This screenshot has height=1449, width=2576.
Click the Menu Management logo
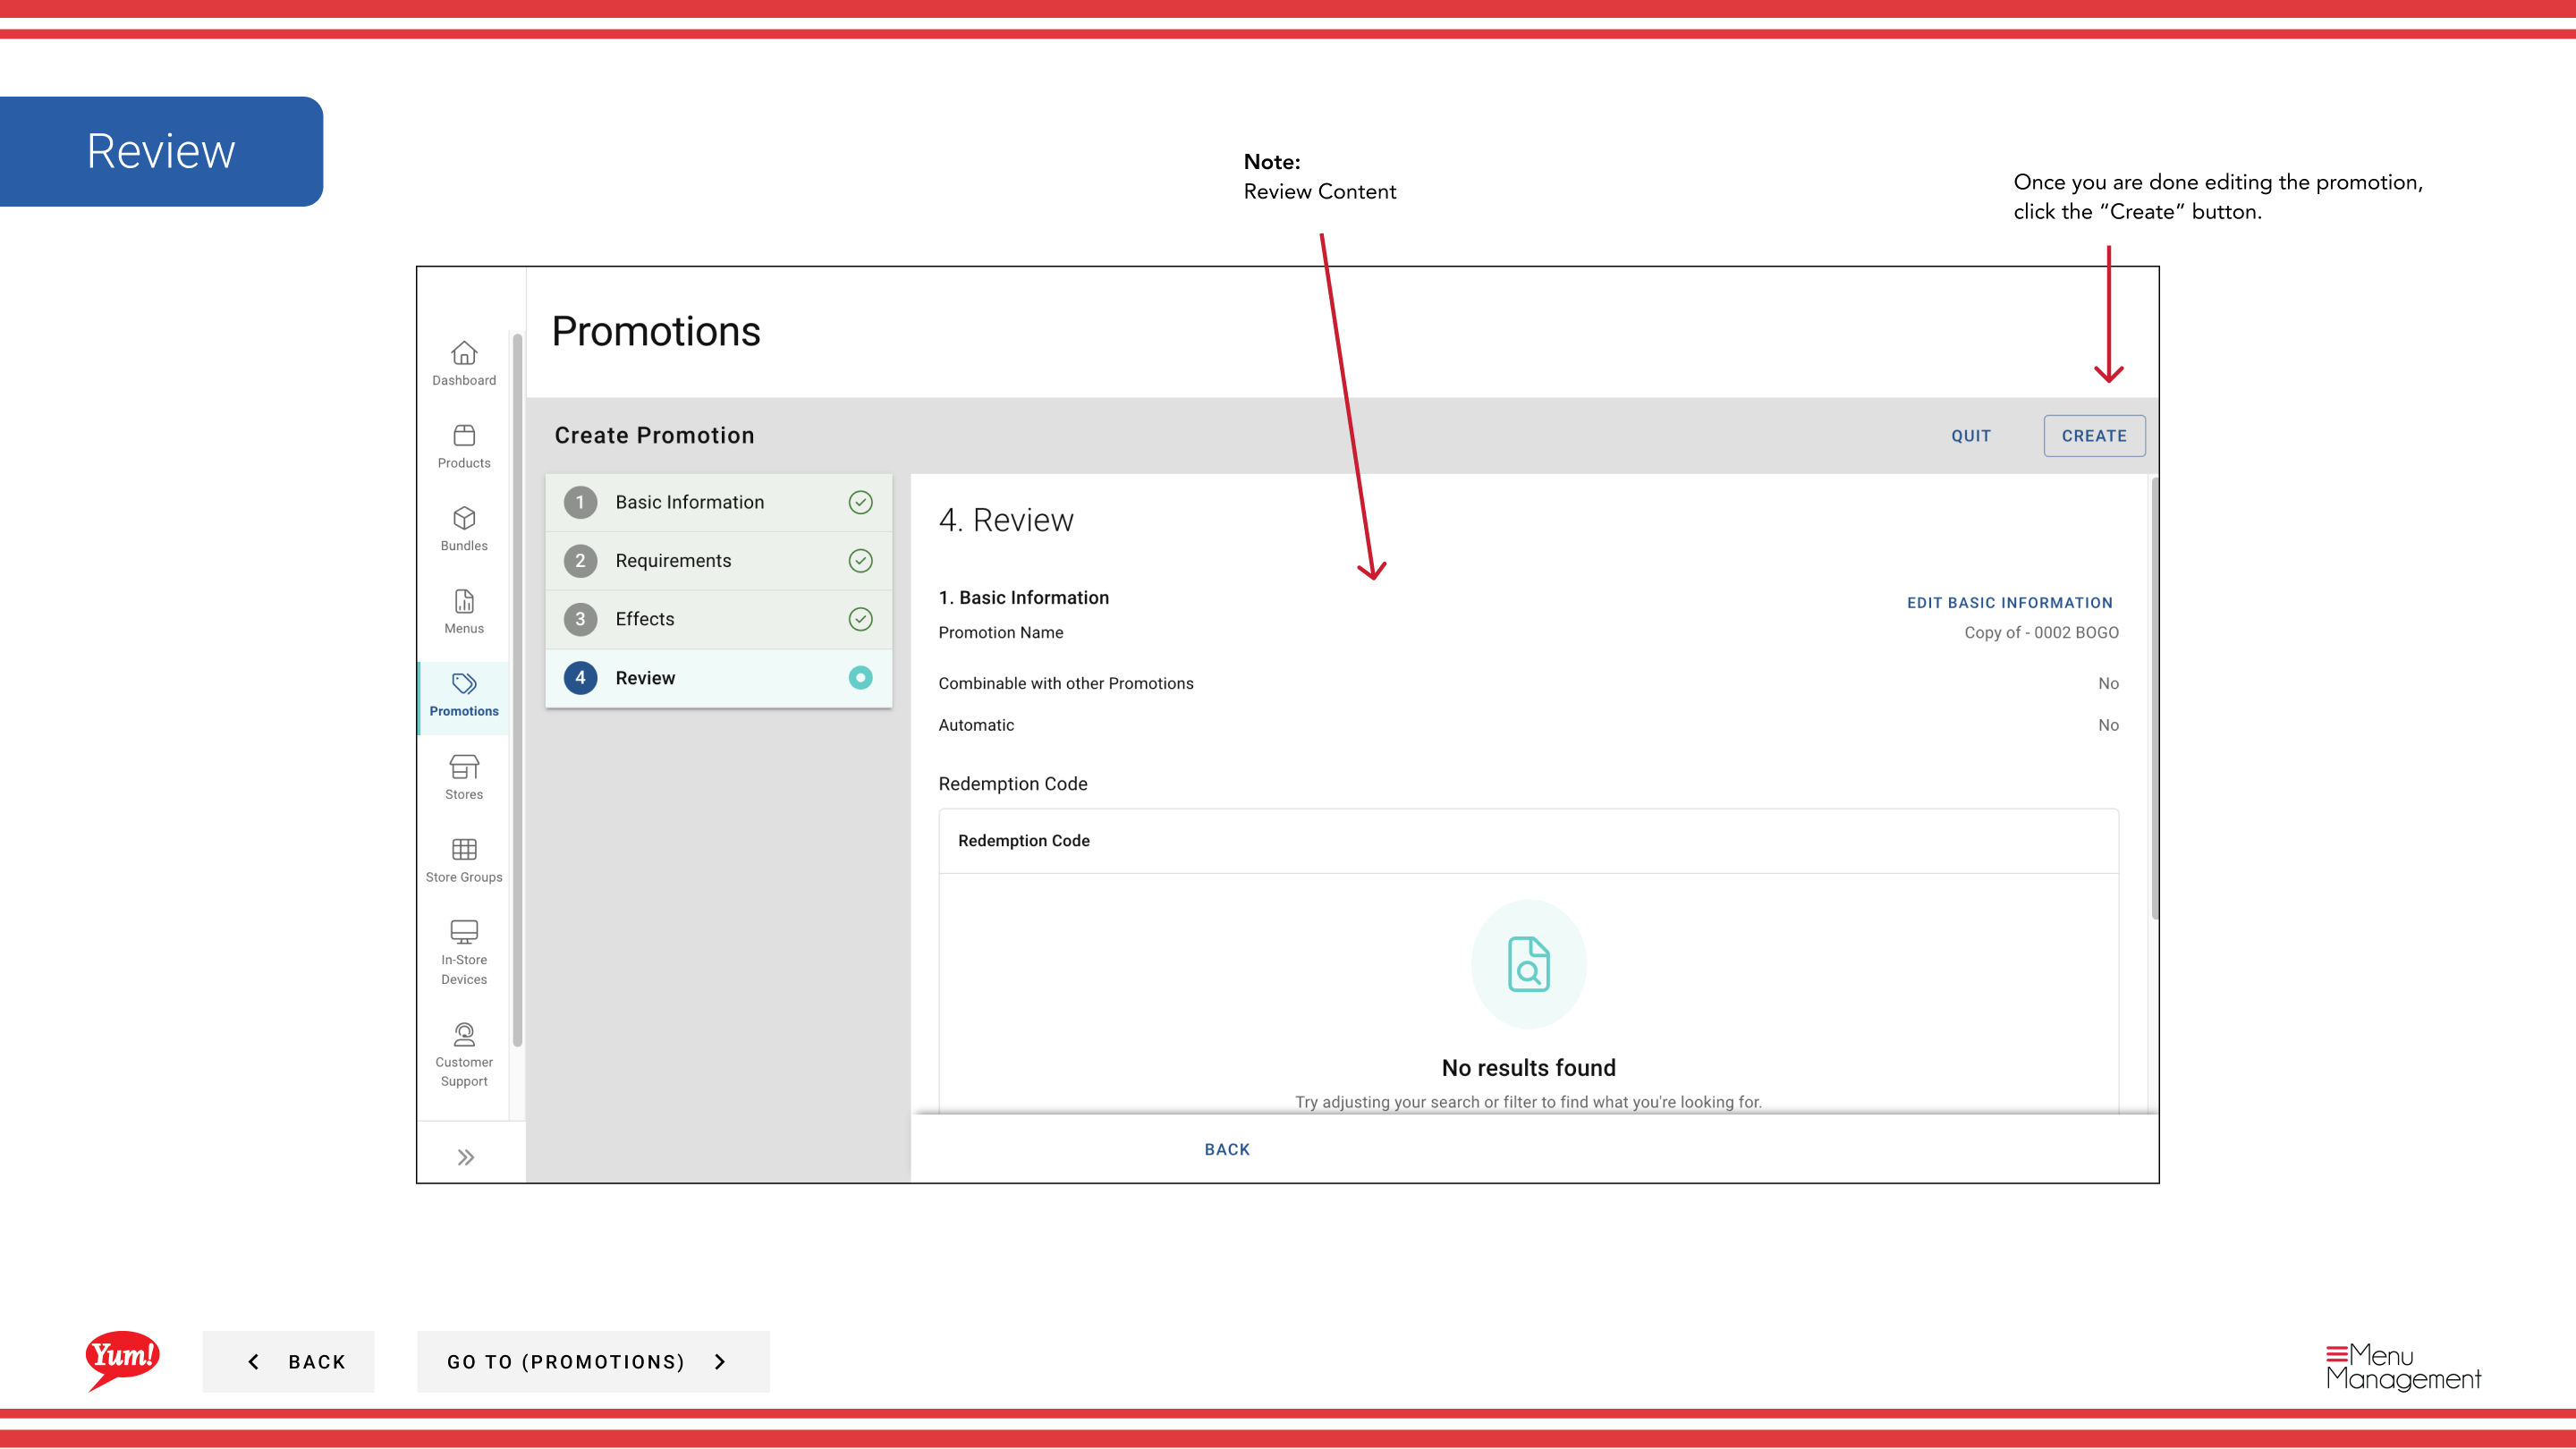(x=2403, y=1367)
